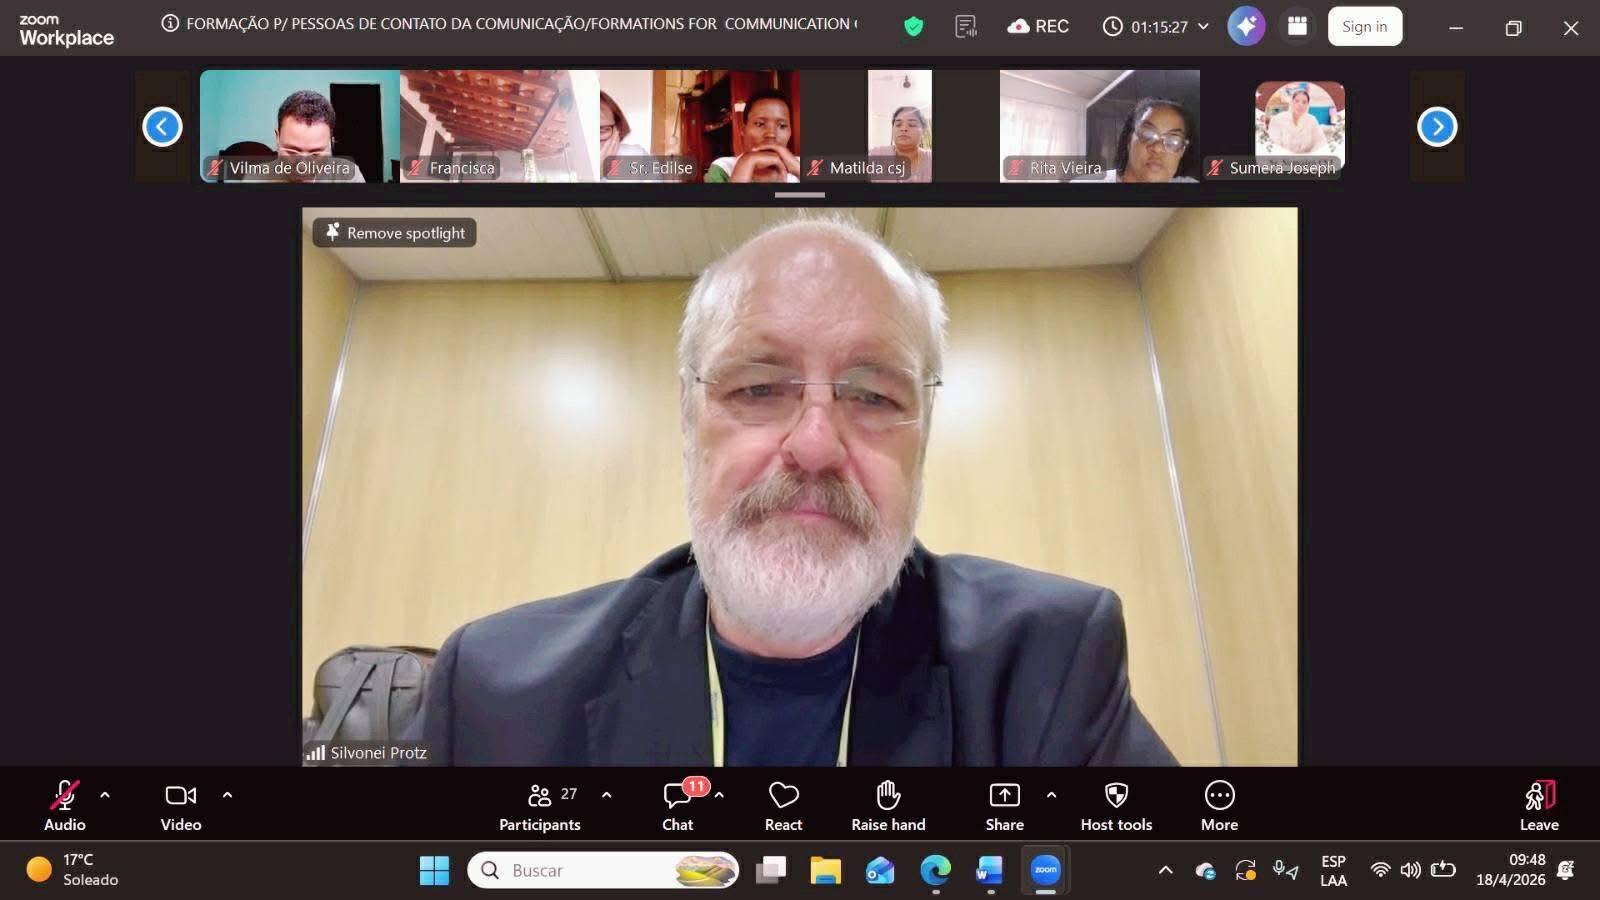Image resolution: width=1600 pixels, height=900 pixels.
Task: Toggle the Video camera button
Action: 181,804
